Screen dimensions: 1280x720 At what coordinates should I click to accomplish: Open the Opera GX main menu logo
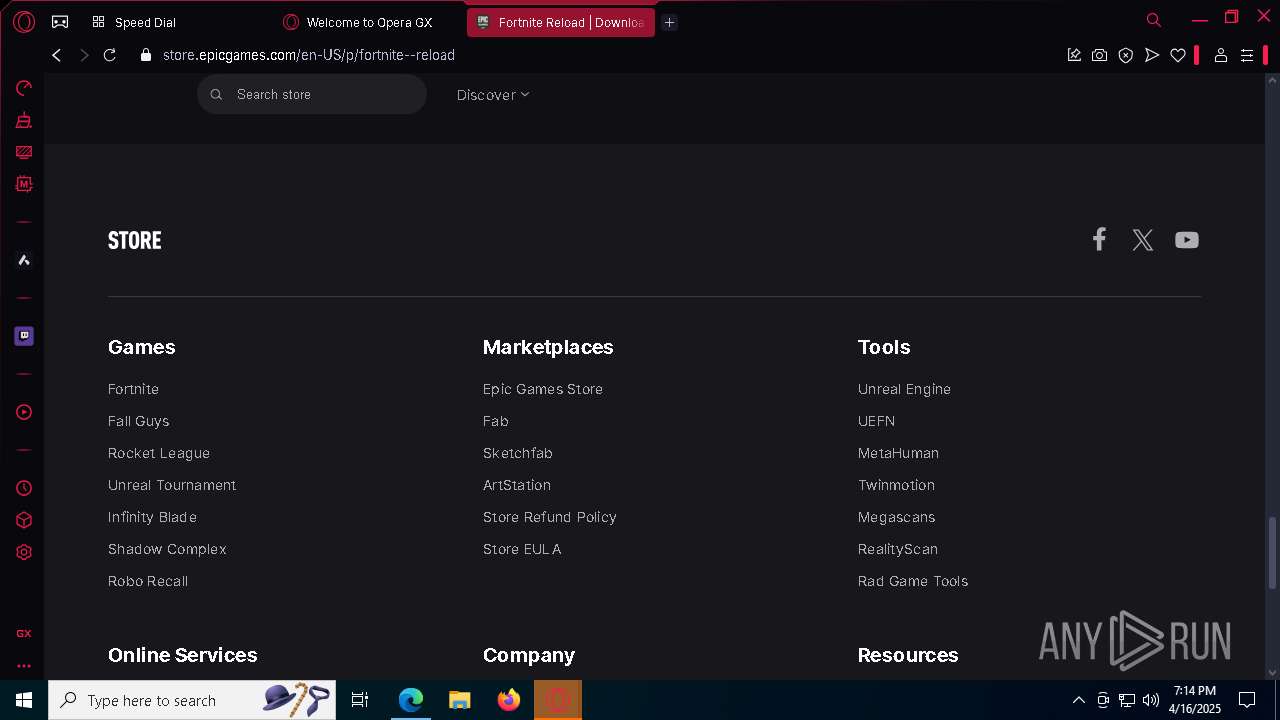coord(24,21)
